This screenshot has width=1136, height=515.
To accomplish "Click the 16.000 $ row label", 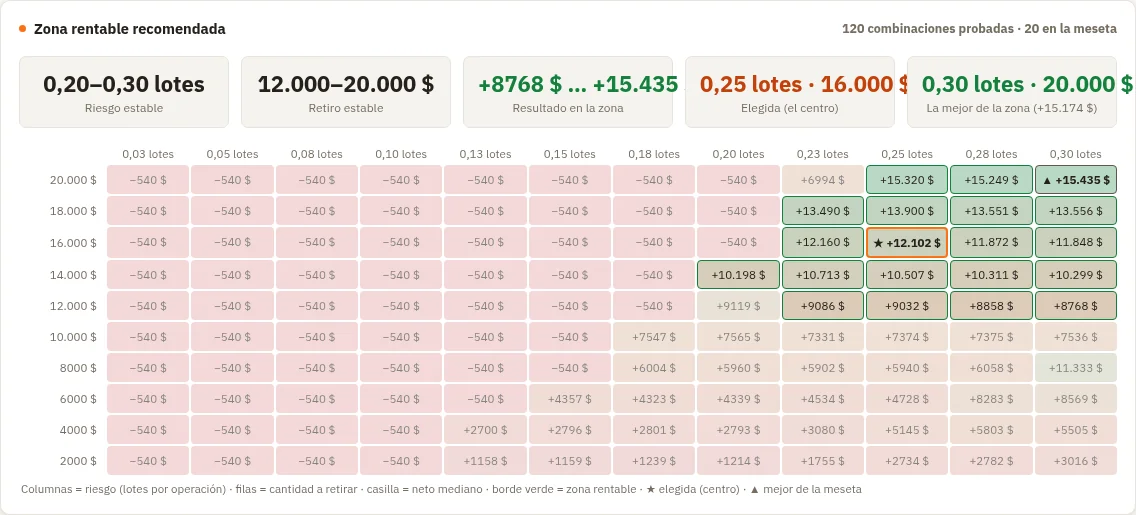I will click(73, 243).
